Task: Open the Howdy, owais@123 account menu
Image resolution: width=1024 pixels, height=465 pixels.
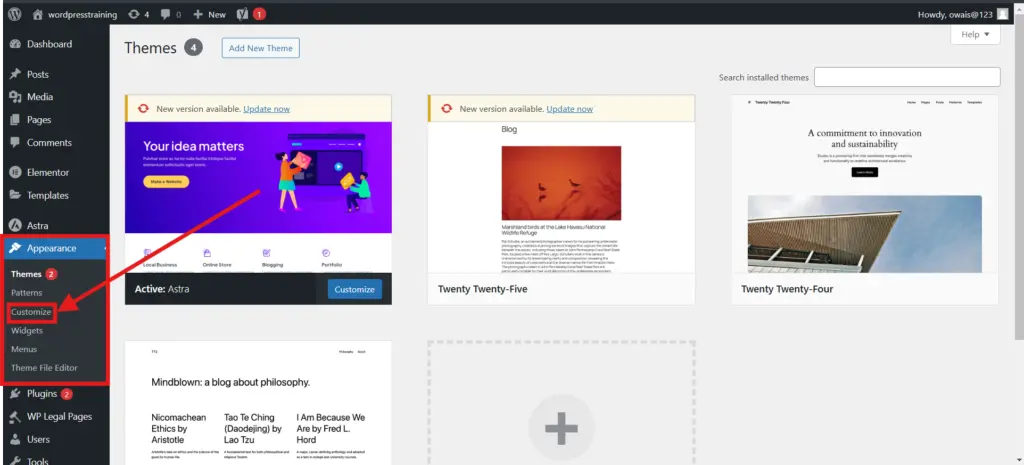Action: (x=963, y=14)
